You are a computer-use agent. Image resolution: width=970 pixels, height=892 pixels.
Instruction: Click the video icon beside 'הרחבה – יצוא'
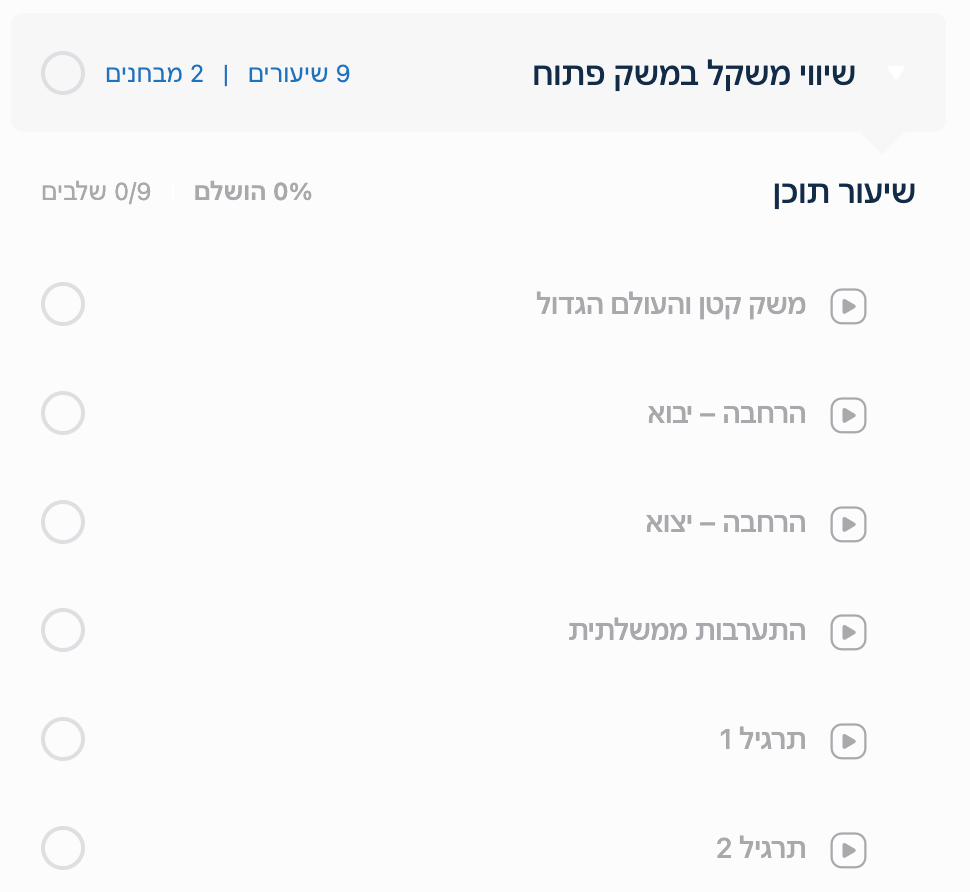tap(848, 524)
